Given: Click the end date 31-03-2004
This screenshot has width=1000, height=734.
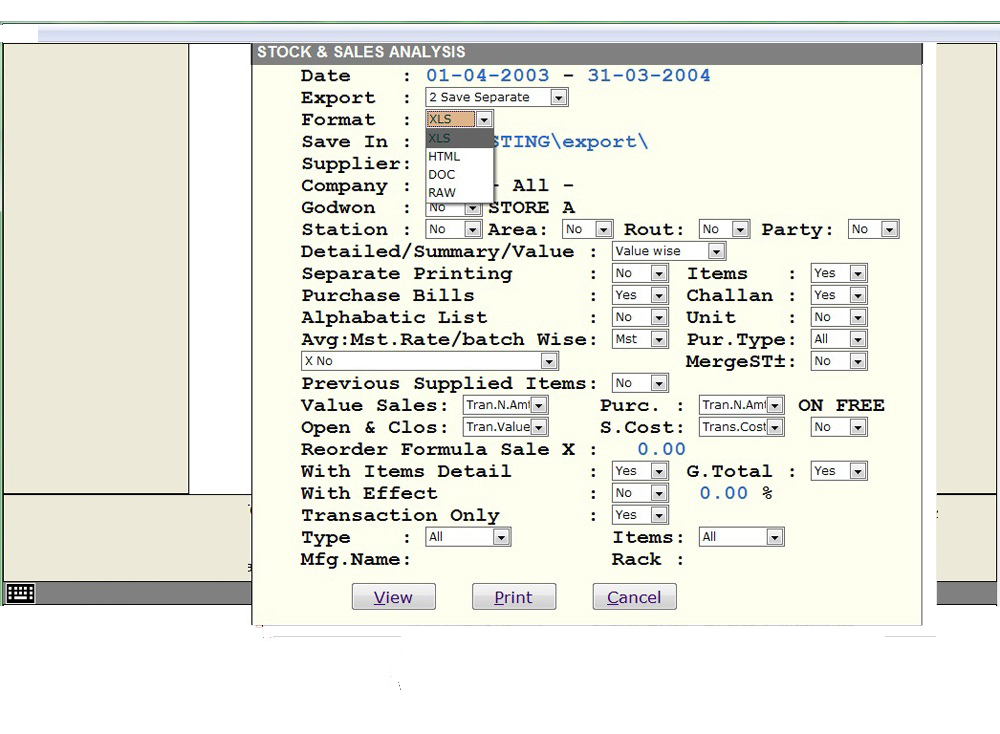Looking at the screenshot, I should pos(649,75).
